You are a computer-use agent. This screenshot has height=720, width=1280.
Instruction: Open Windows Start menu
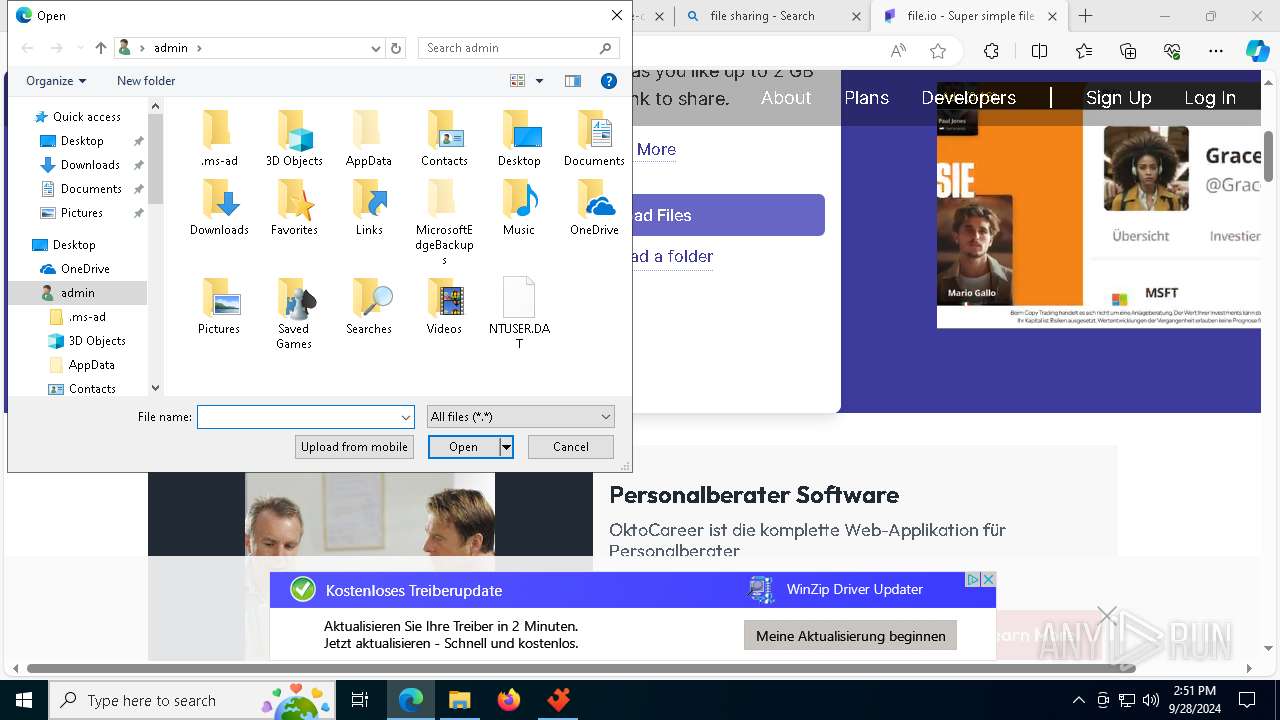click(24, 700)
